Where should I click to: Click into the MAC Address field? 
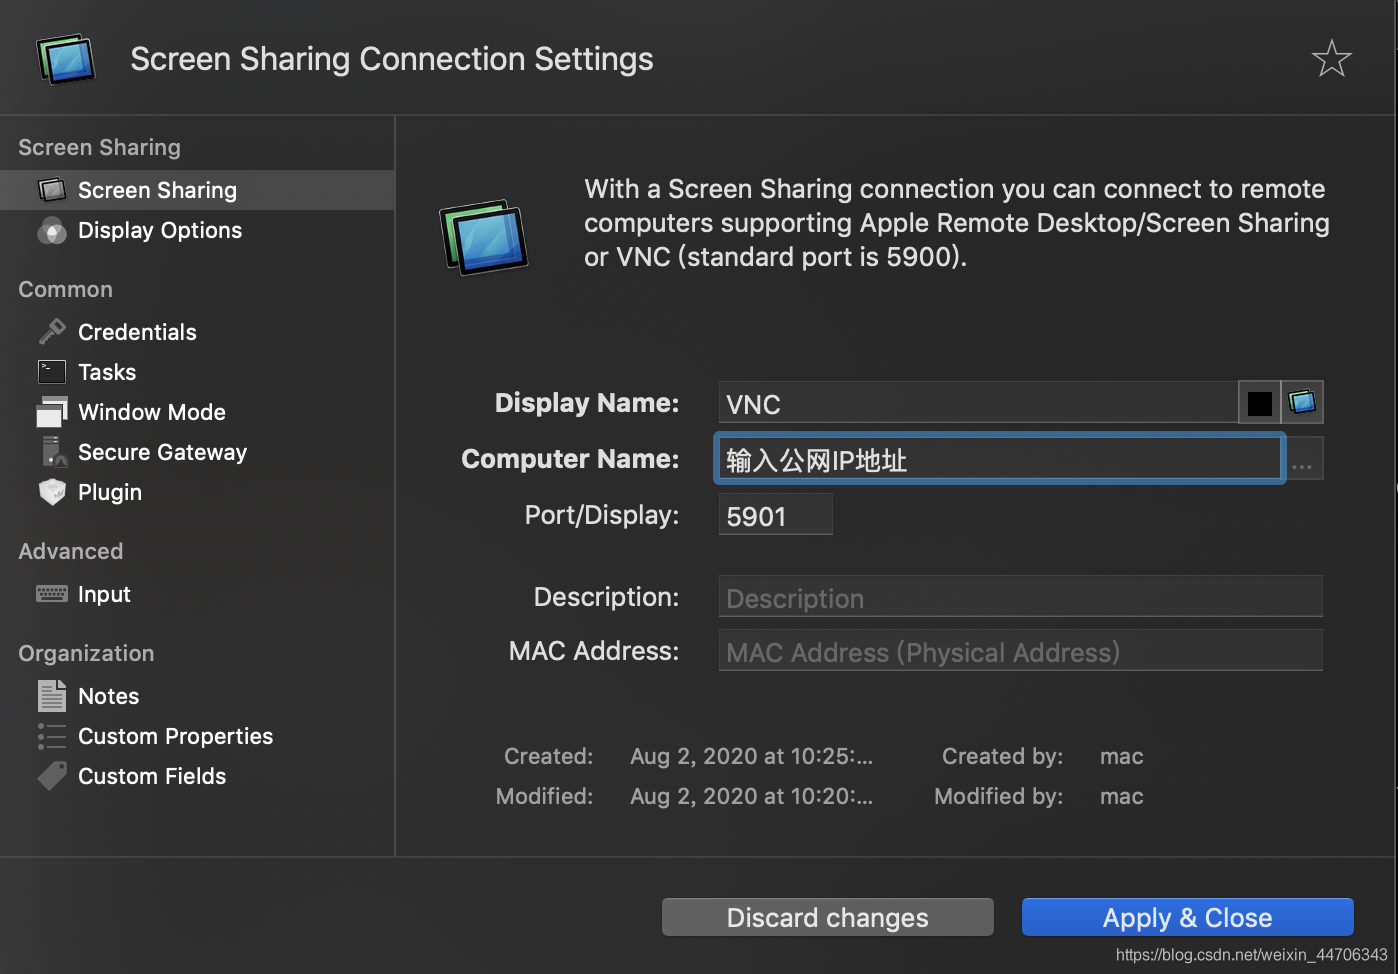pos(1021,651)
